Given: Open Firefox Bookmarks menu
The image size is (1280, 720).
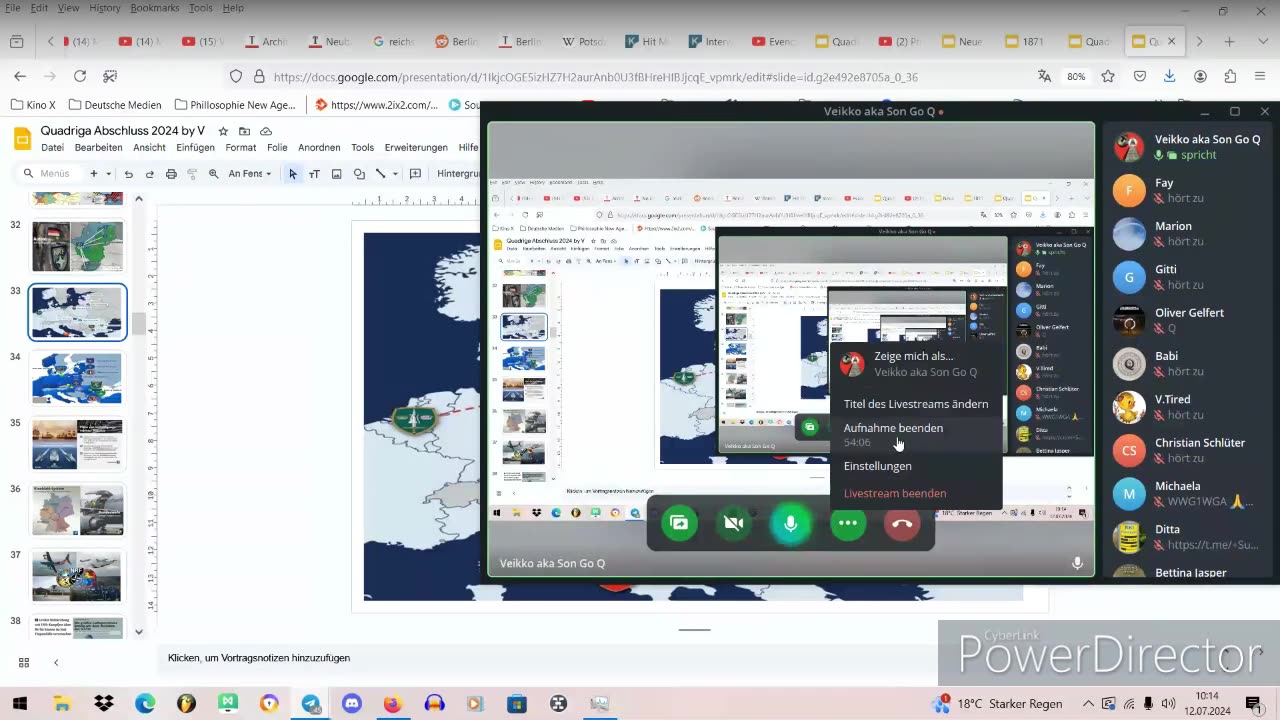Looking at the screenshot, I should pyautogui.click(x=153, y=8).
